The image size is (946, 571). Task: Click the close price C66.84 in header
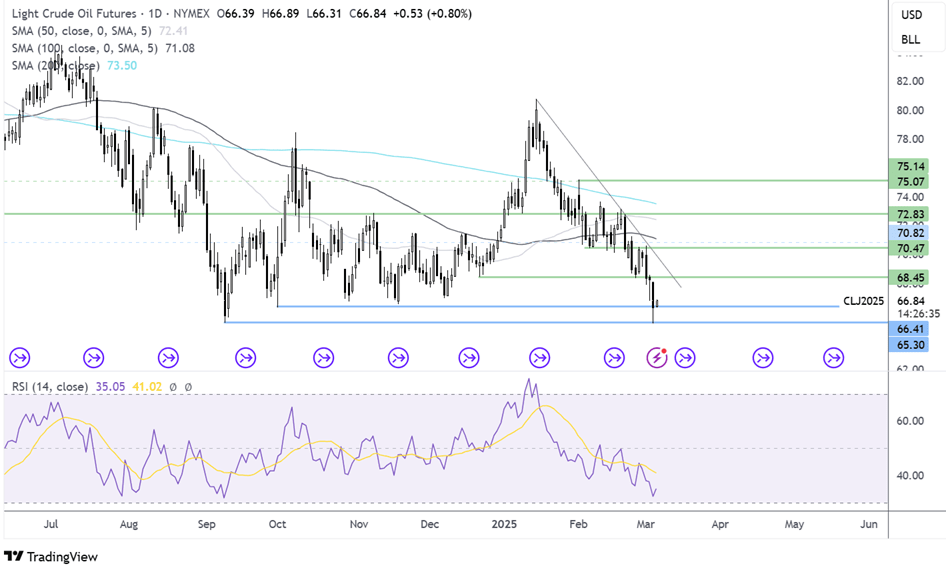[x=367, y=13]
